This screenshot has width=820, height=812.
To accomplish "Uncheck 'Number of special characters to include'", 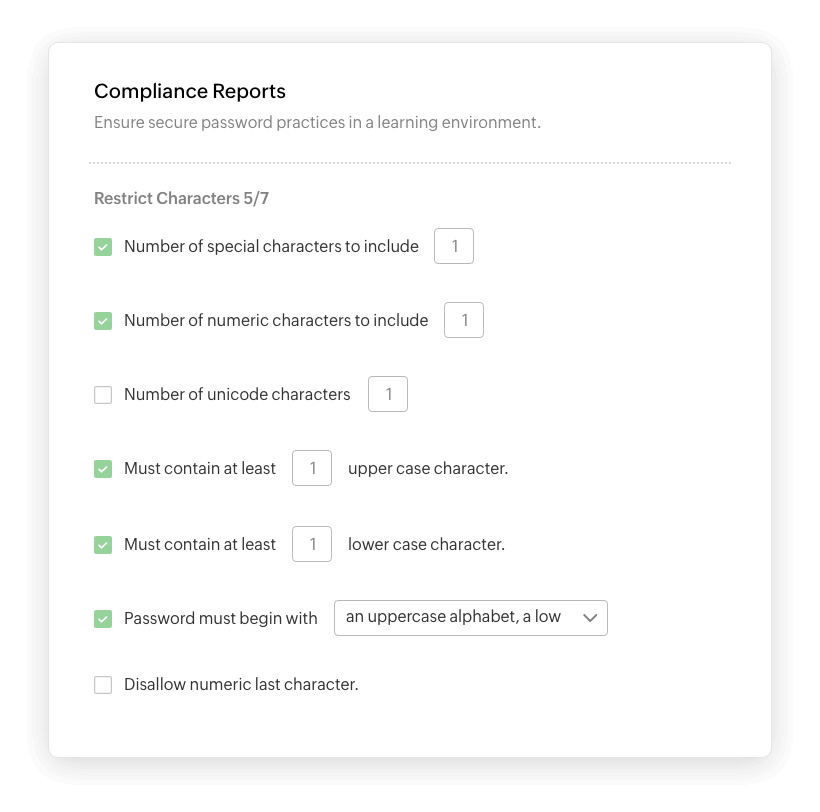I will pos(102,245).
